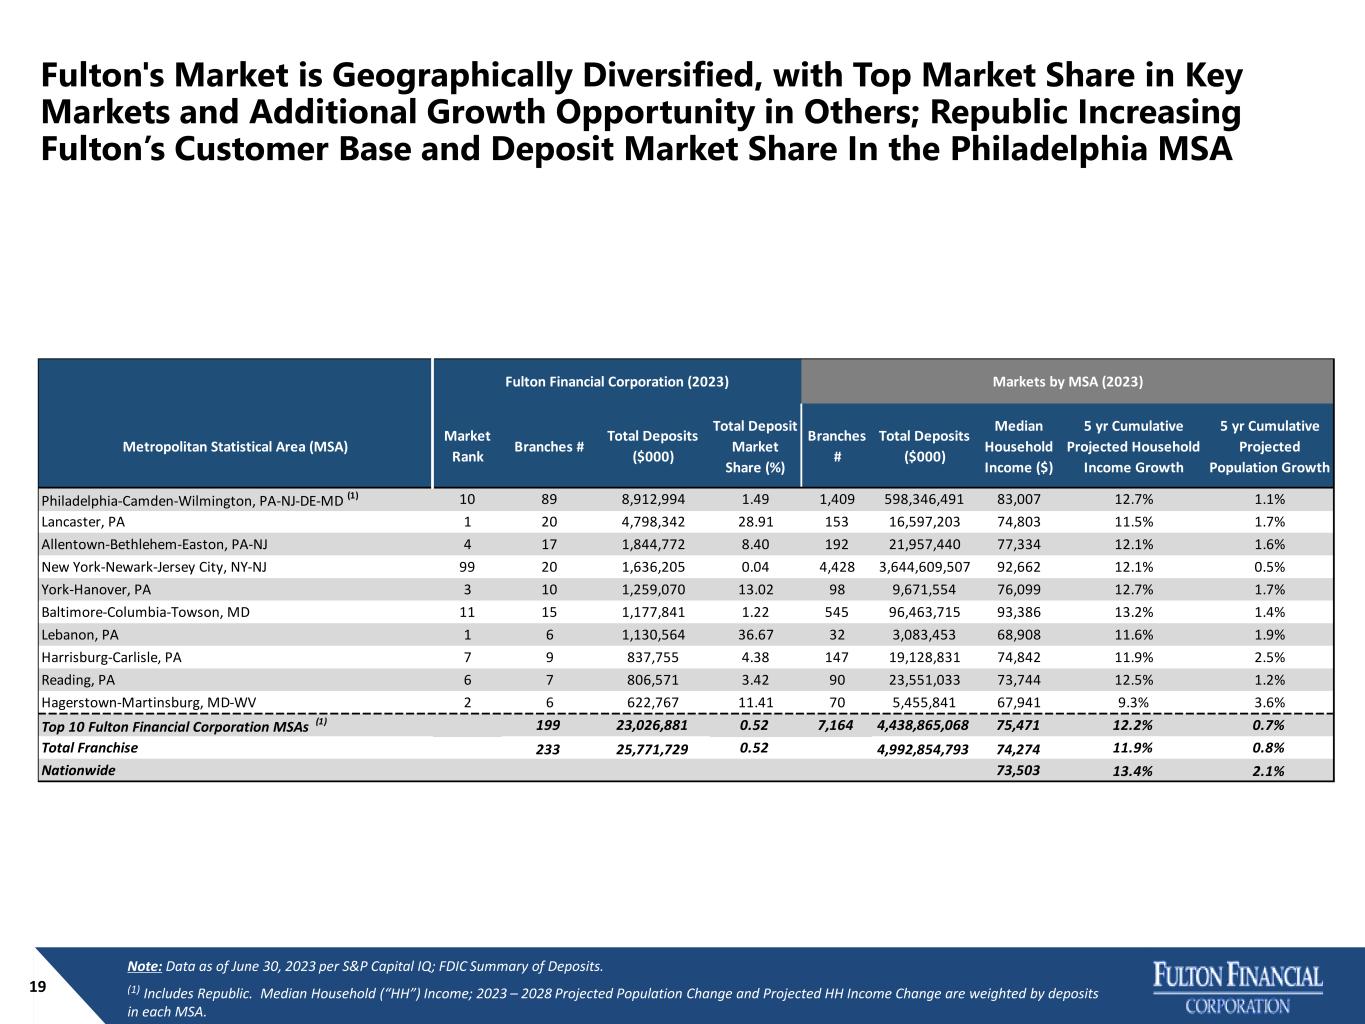Click the Nationwide median income 73,503
This screenshot has height=1024, width=1365.
(x=1019, y=770)
